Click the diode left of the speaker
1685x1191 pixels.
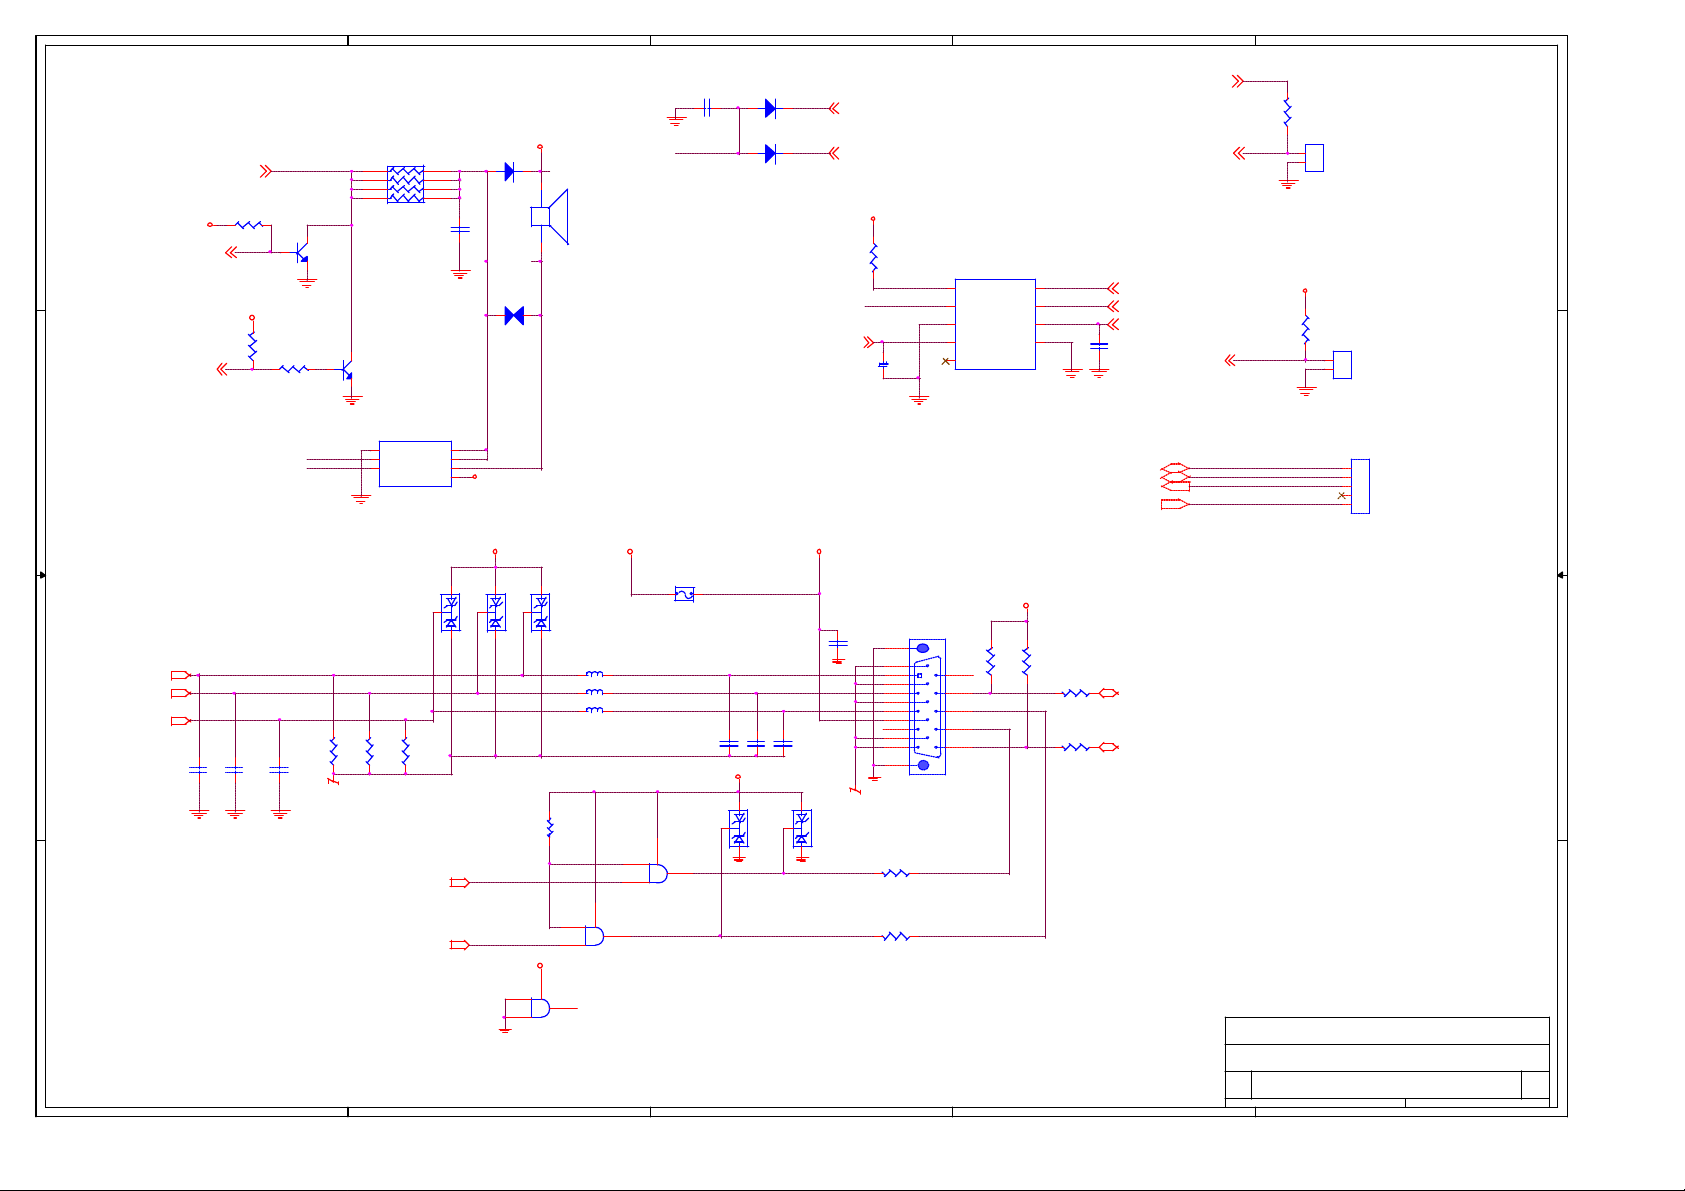coord(509,171)
